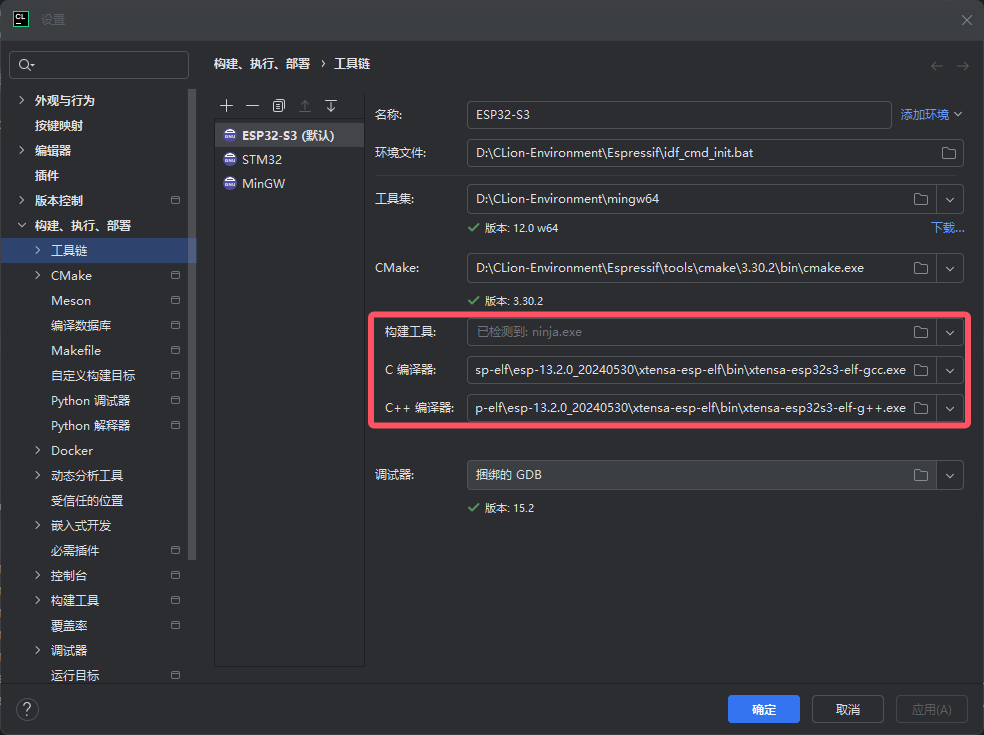
Task: Collapse 构建、执行、部署 tree node
Action: point(22,225)
